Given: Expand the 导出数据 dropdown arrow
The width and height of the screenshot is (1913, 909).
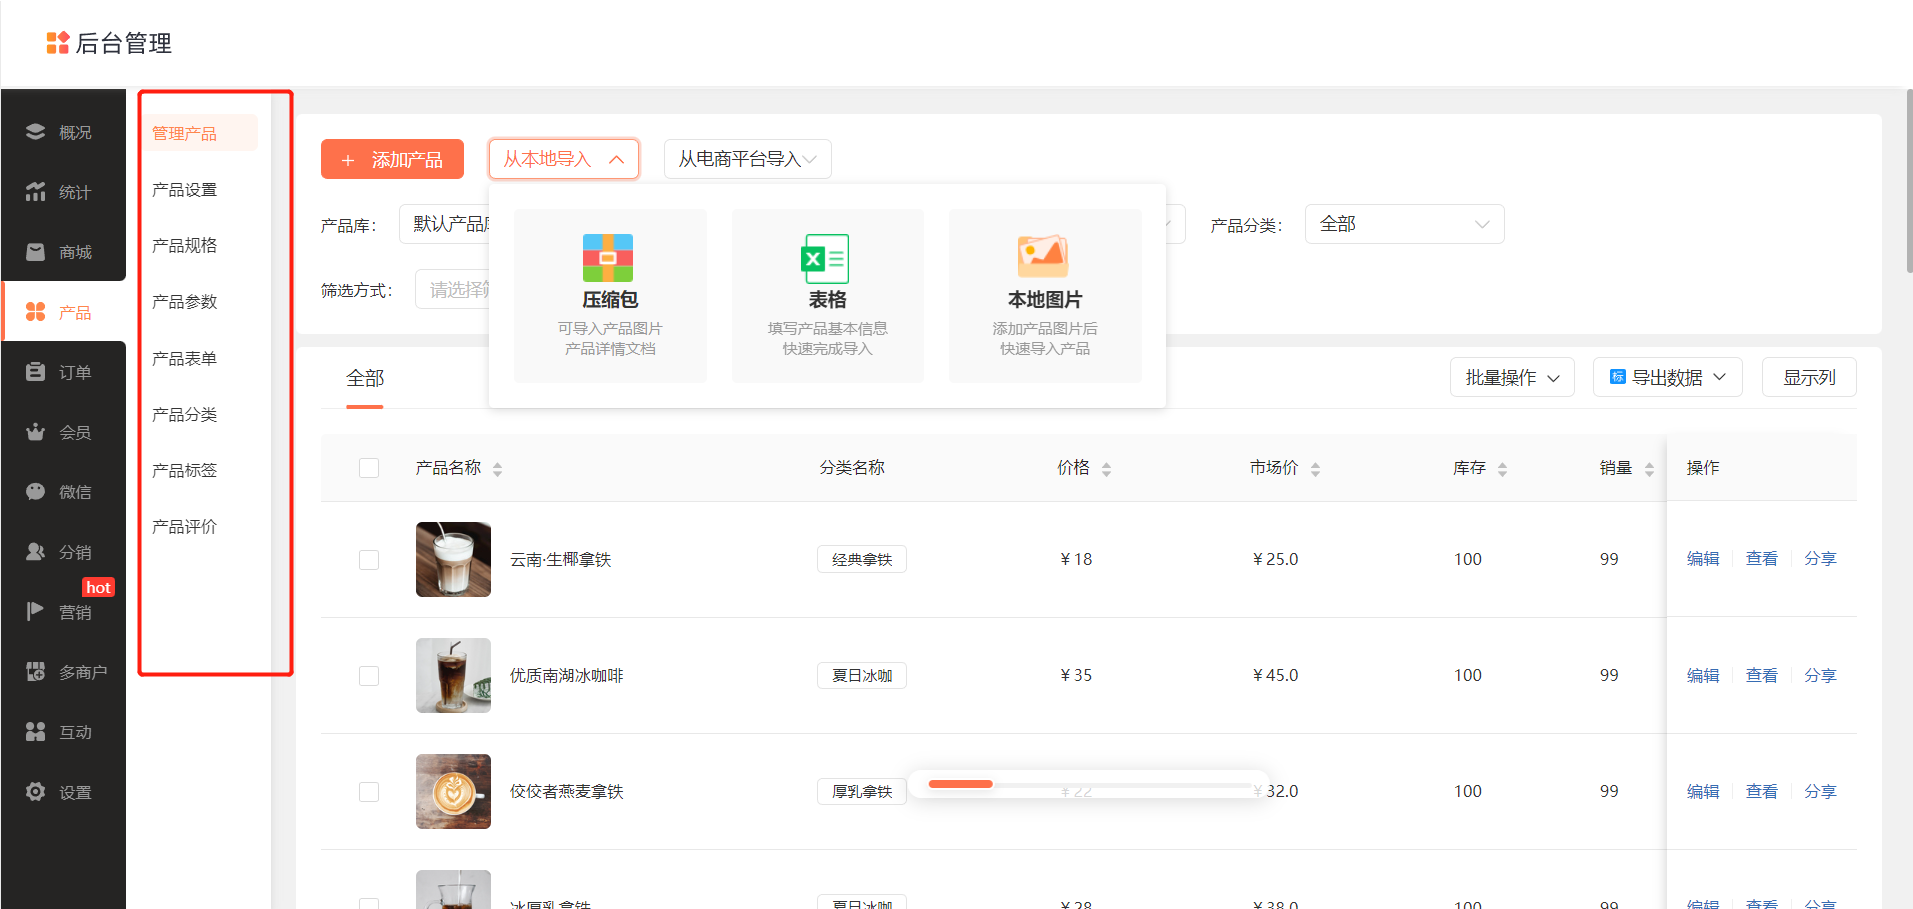Looking at the screenshot, I should (x=1720, y=377).
